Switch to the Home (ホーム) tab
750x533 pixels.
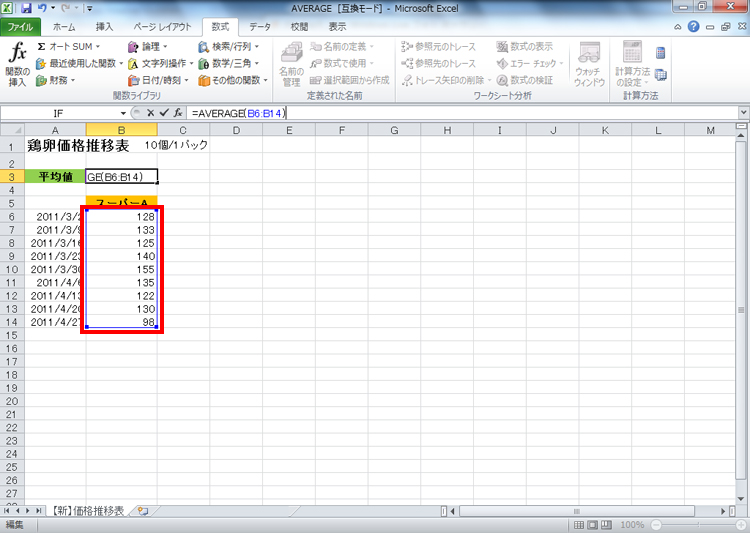(x=64, y=27)
